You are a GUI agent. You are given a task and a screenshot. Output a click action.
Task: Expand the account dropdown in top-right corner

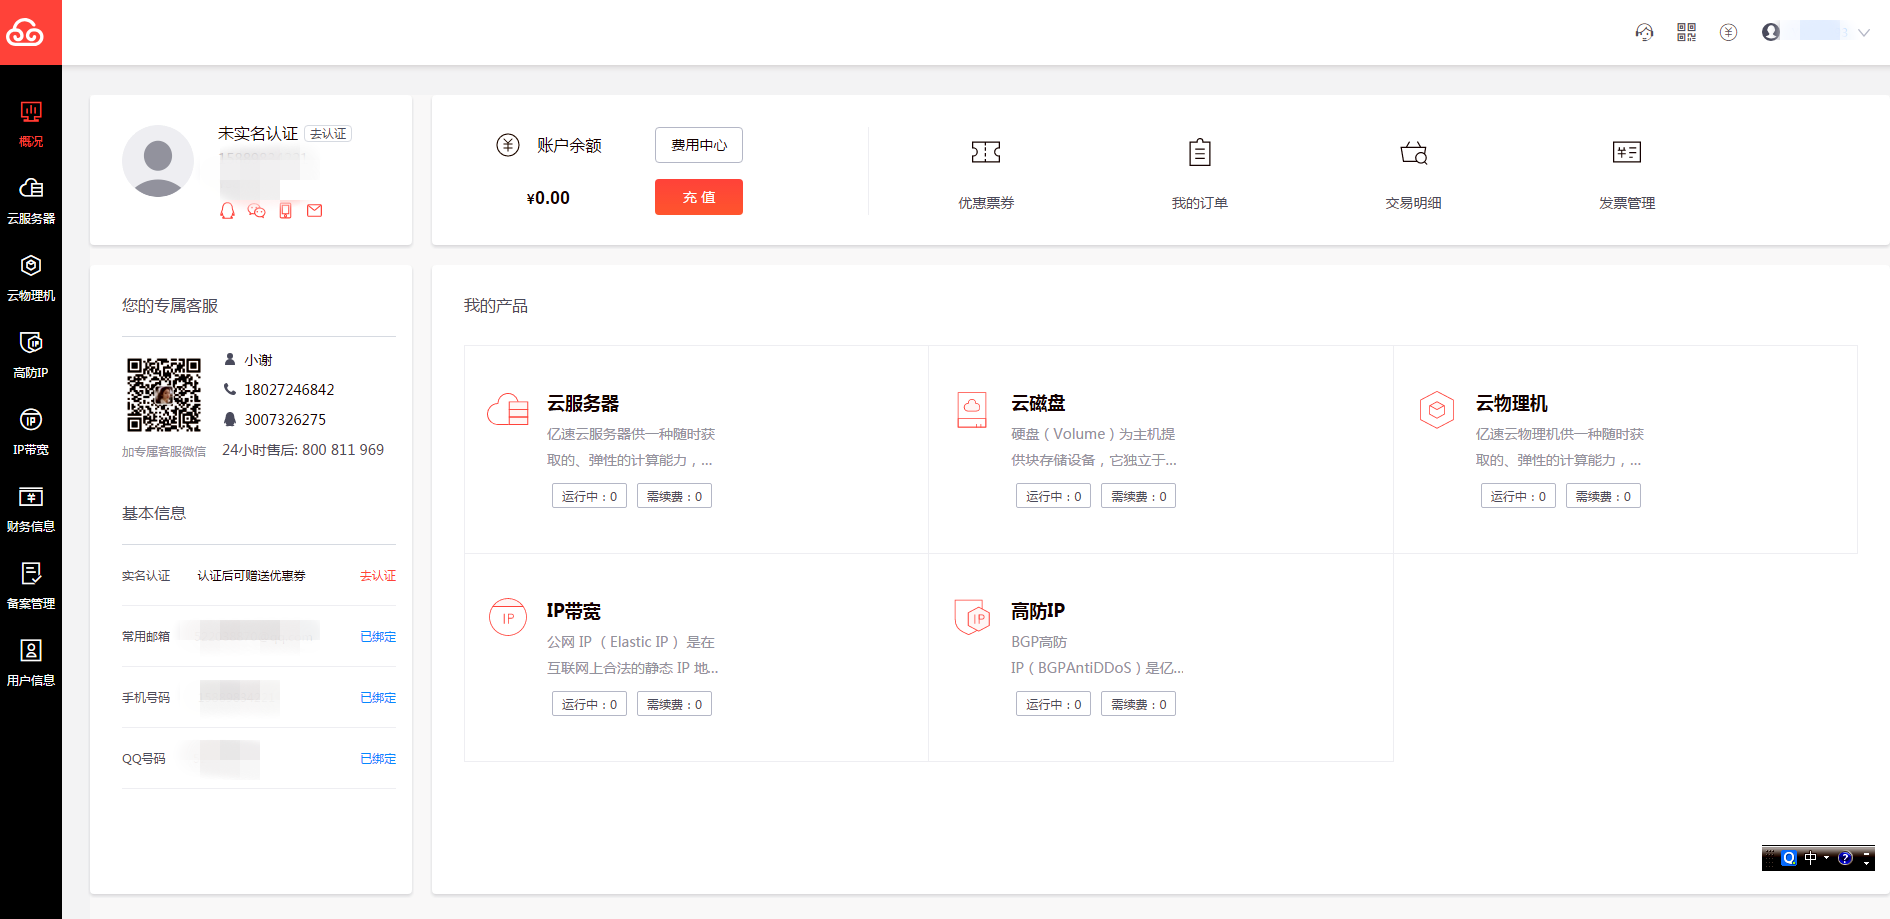coord(1863,32)
